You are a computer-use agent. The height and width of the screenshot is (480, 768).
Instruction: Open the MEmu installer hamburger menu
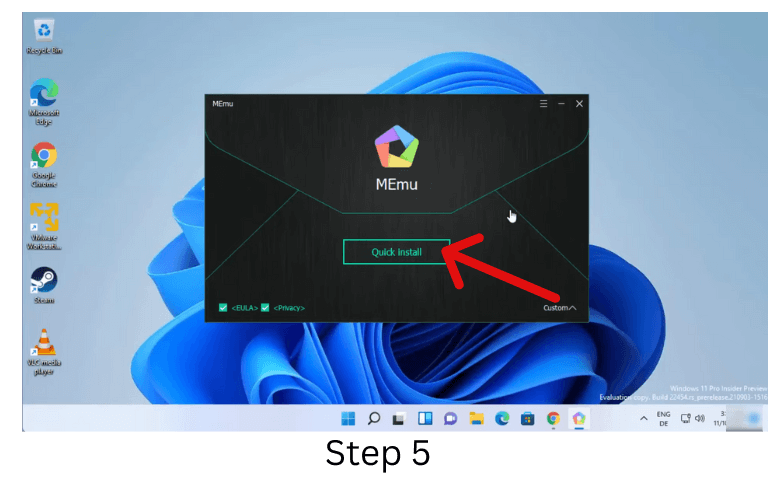tap(543, 104)
